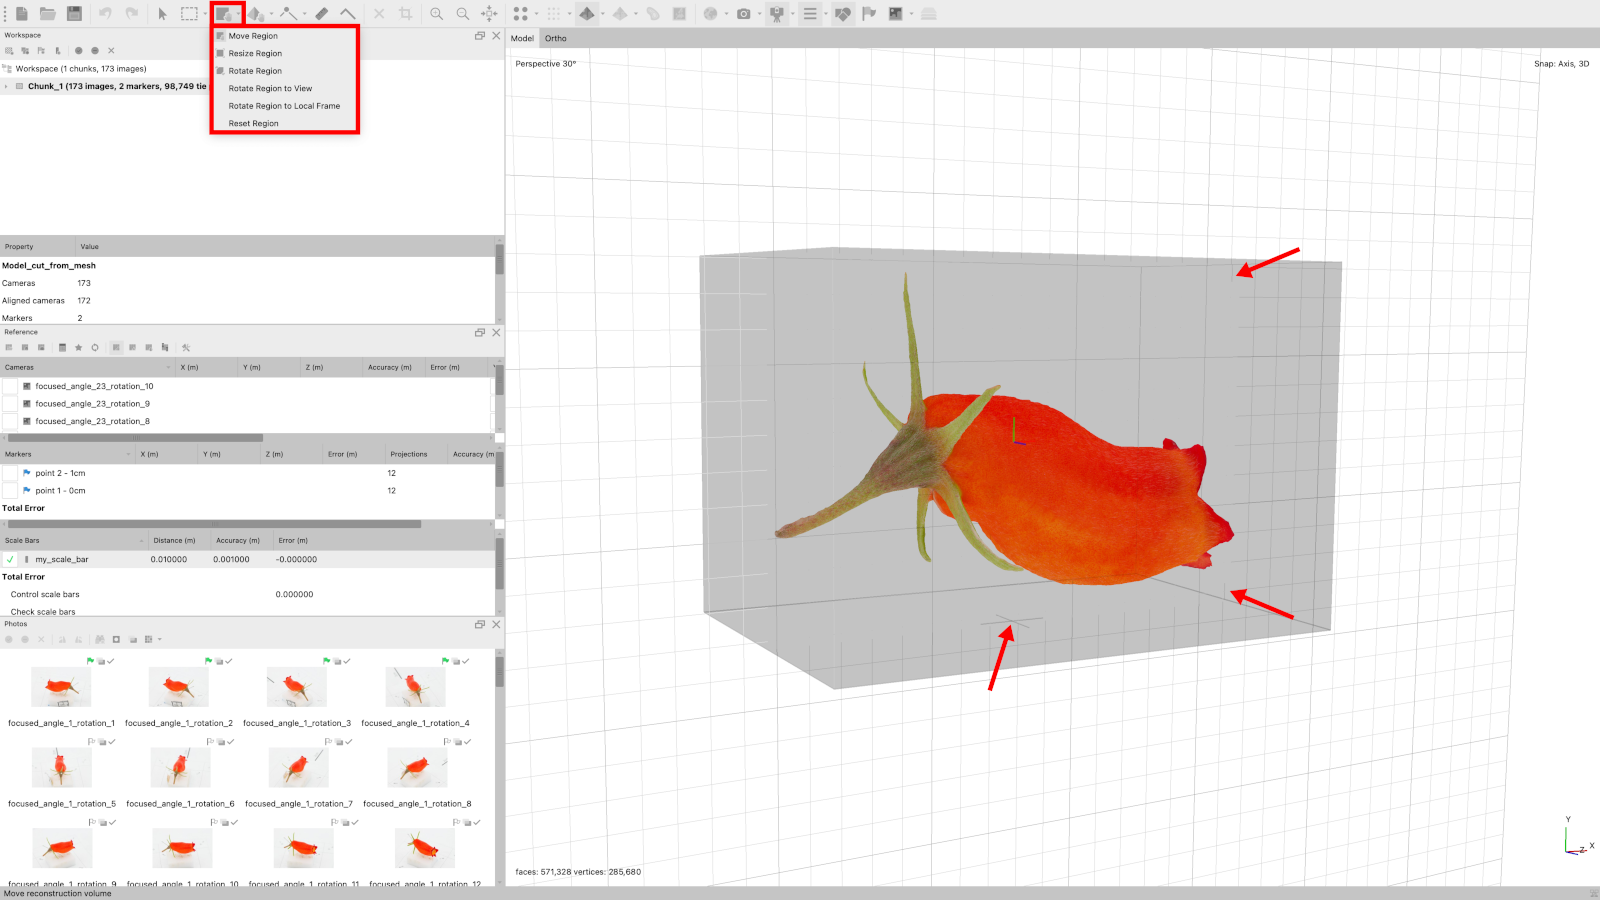Click the Move Region tool icon
Viewport: 1600px width, 900px height.
[224, 14]
